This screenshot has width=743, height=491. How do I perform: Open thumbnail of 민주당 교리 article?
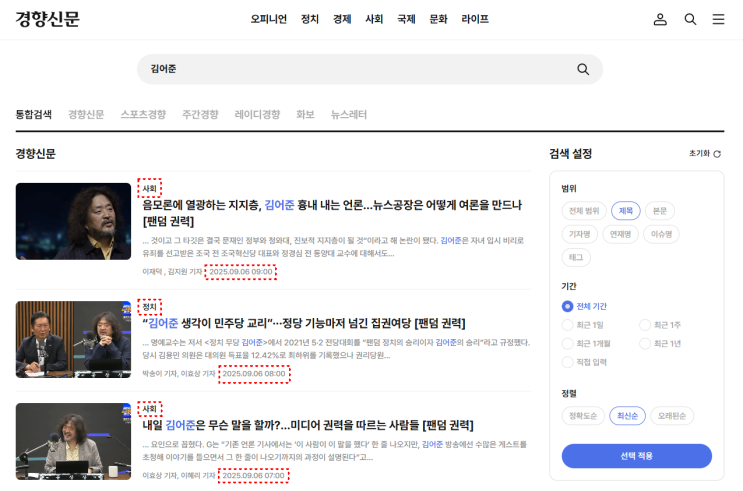(73, 339)
